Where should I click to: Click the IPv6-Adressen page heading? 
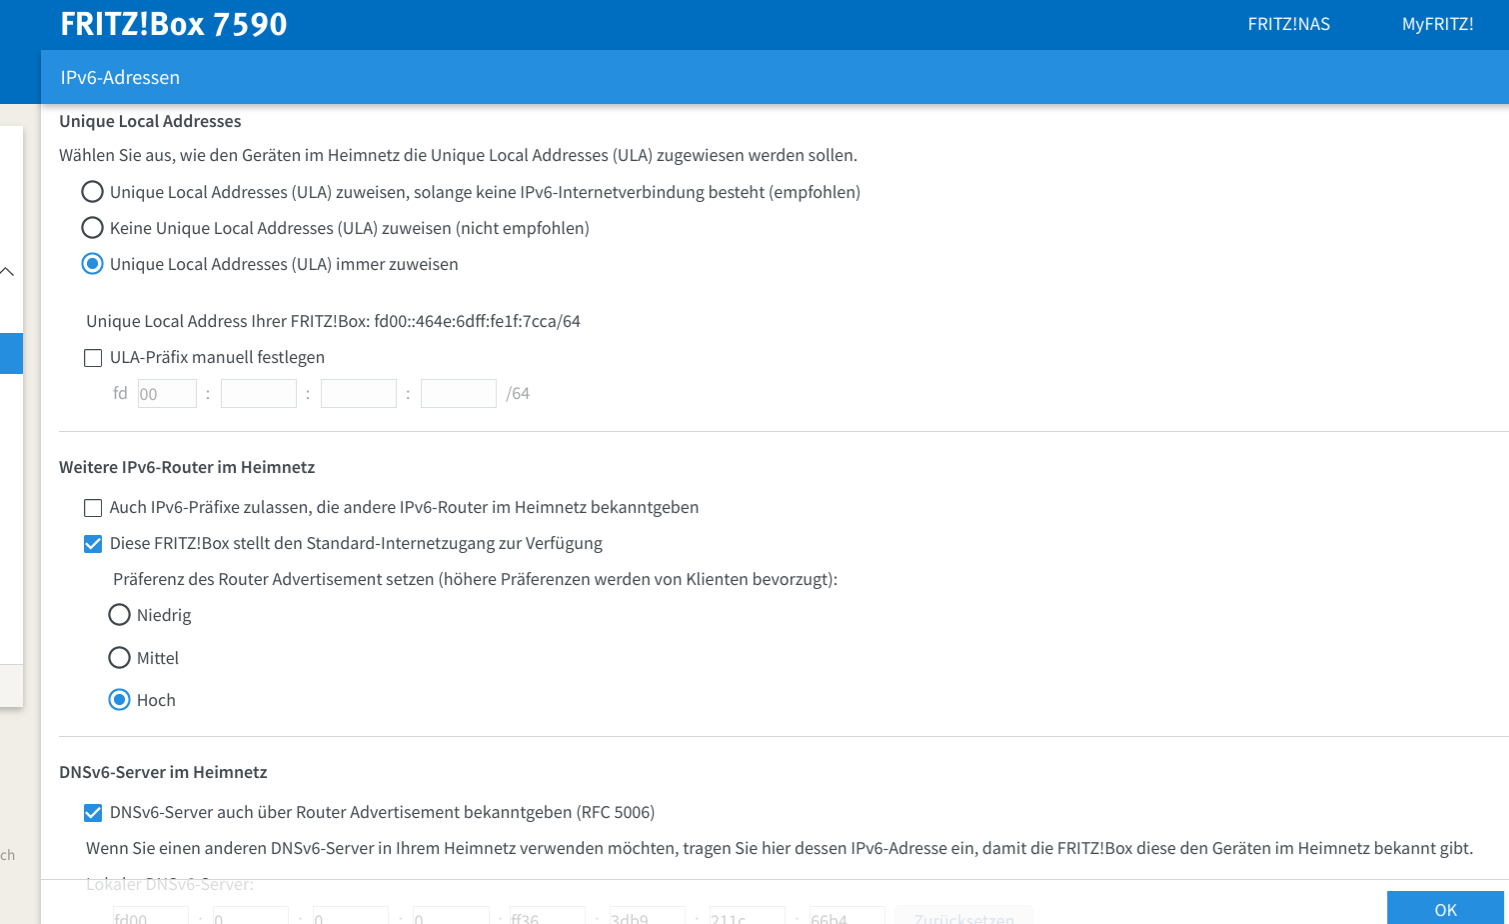(120, 78)
